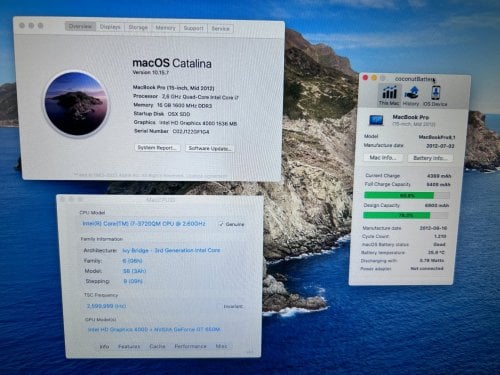Switch to the Cache tab in MacCPUID
The image size is (500, 375).
(157, 346)
